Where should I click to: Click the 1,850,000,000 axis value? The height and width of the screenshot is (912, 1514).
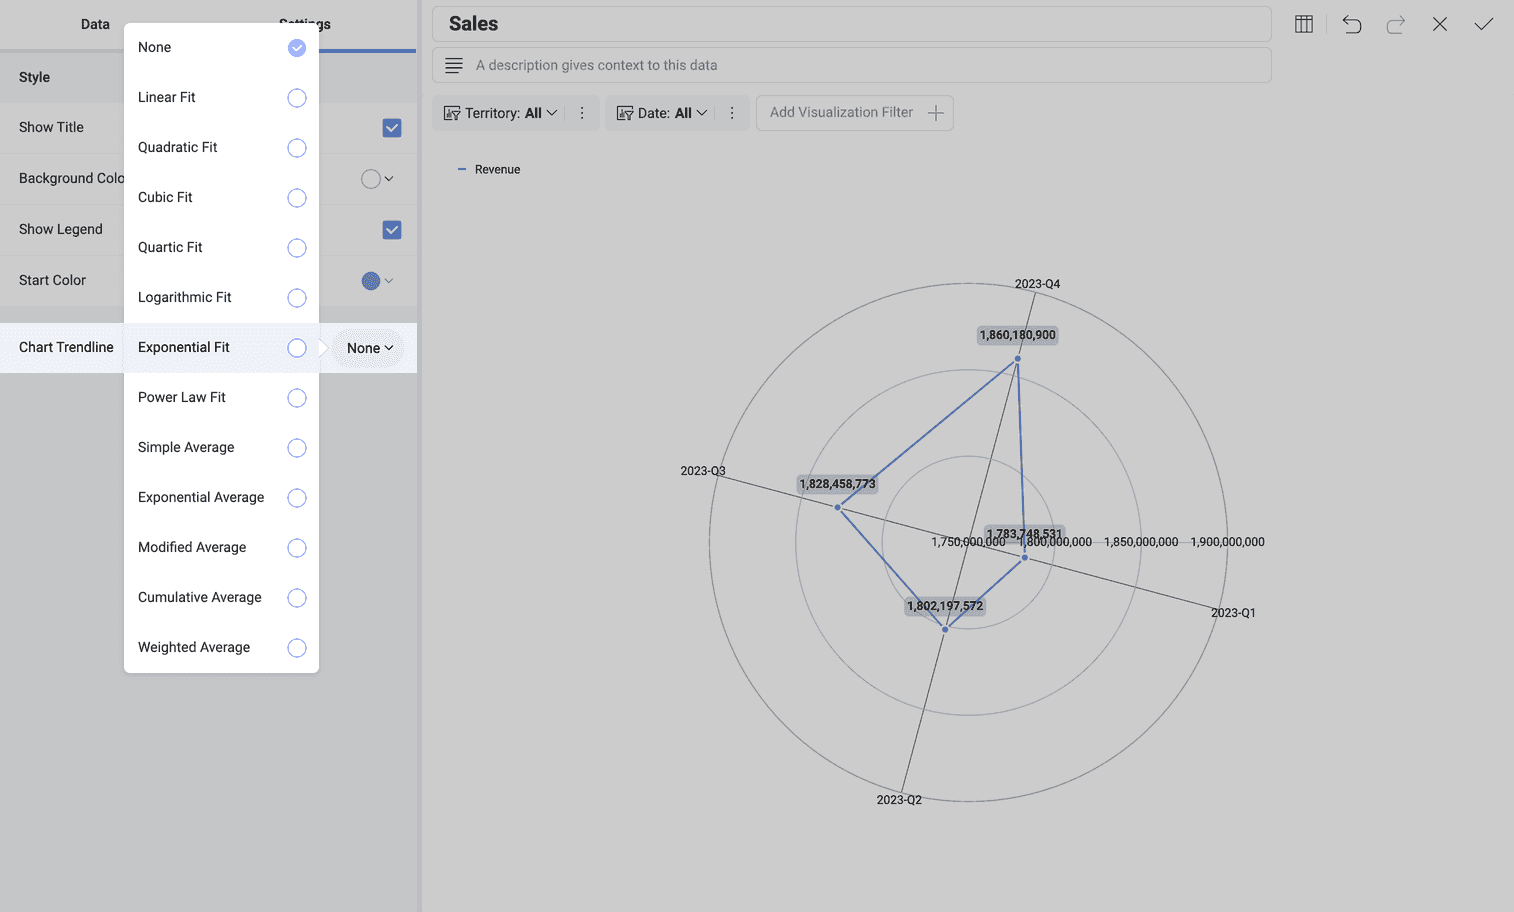pos(1141,542)
